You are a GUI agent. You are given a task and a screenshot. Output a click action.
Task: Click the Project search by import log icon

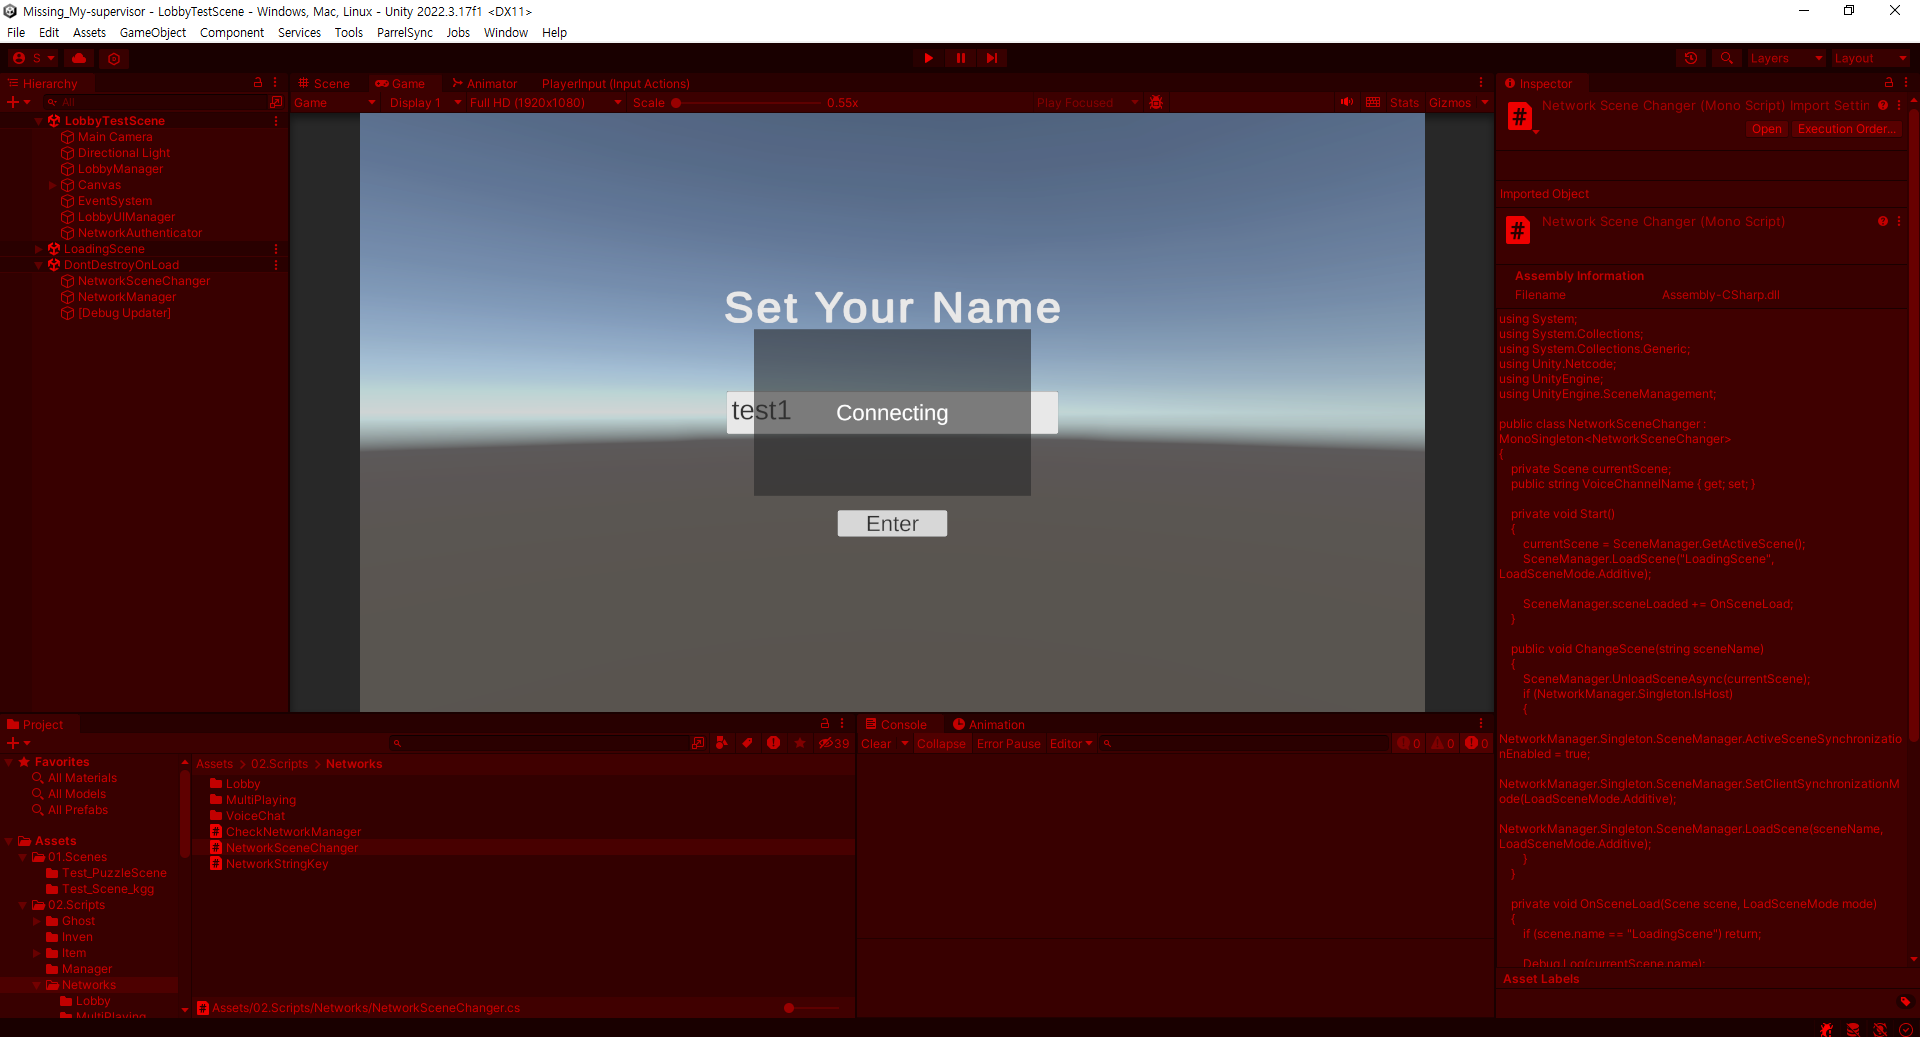pyautogui.click(x=773, y=743)
